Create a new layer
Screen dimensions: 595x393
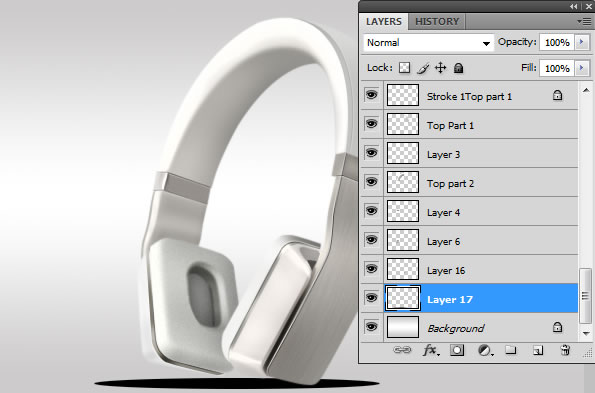pos(538,350)
